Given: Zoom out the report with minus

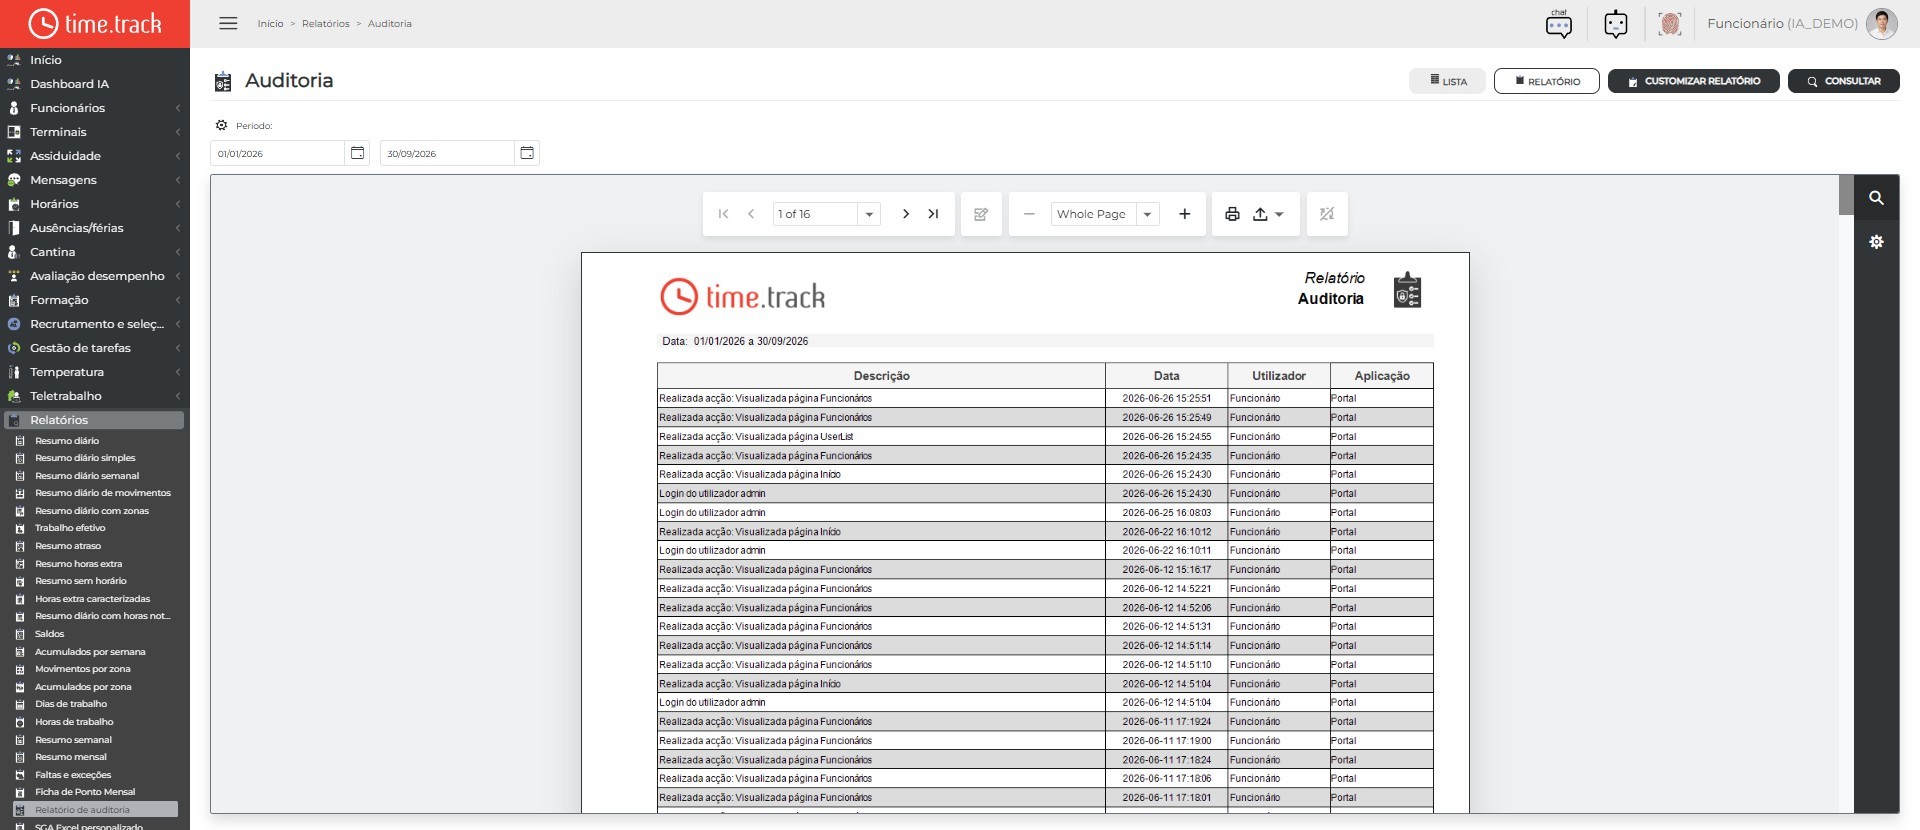Looking at the screenshot, I should (x=1029, y=214).
